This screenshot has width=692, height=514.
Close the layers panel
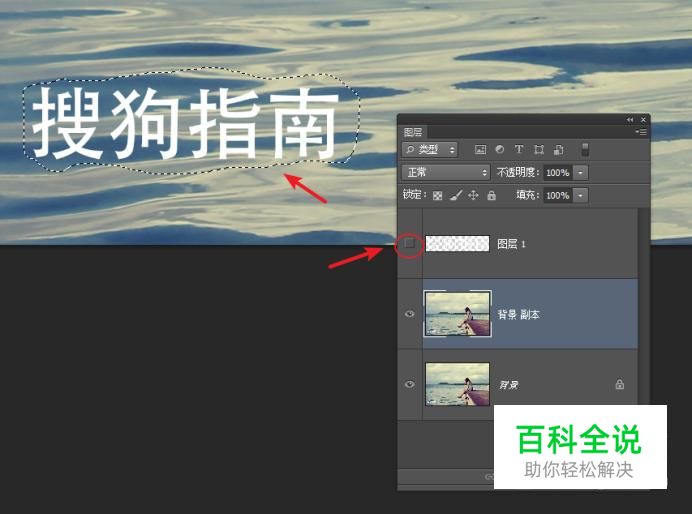pyautogui.click(x=643, y=120)
